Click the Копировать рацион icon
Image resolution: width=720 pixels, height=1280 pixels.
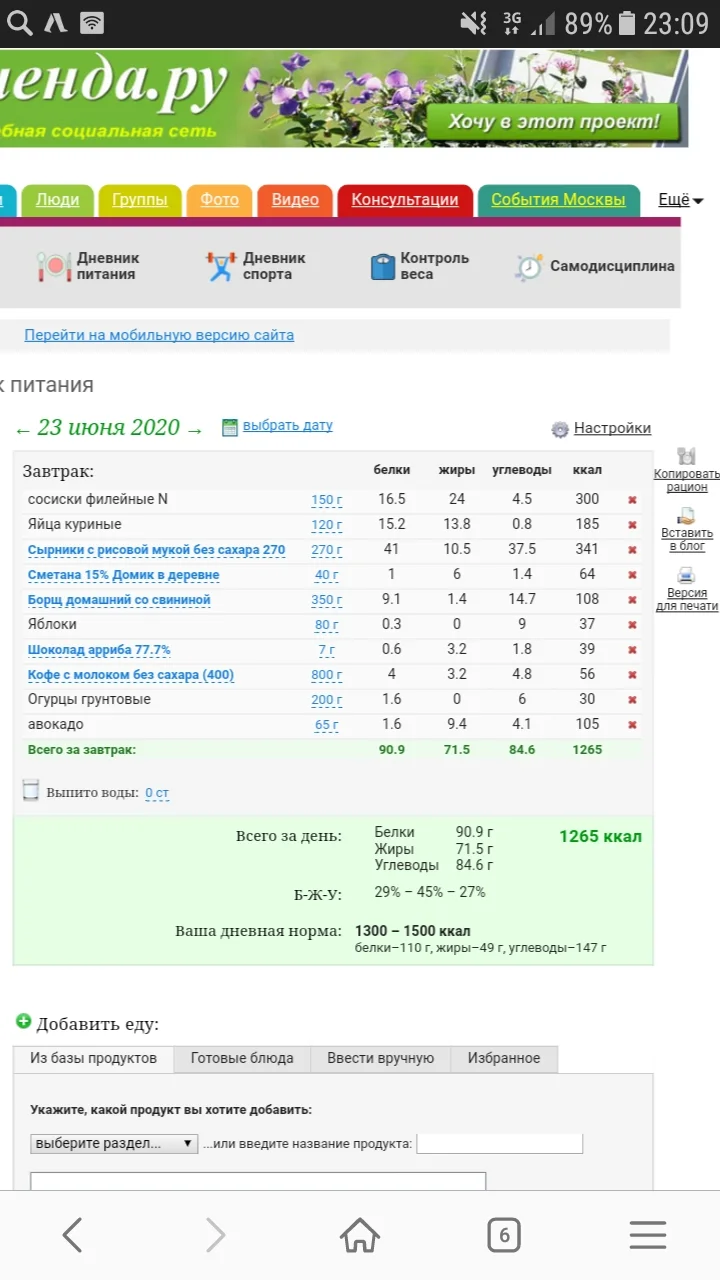coord(687,456)
